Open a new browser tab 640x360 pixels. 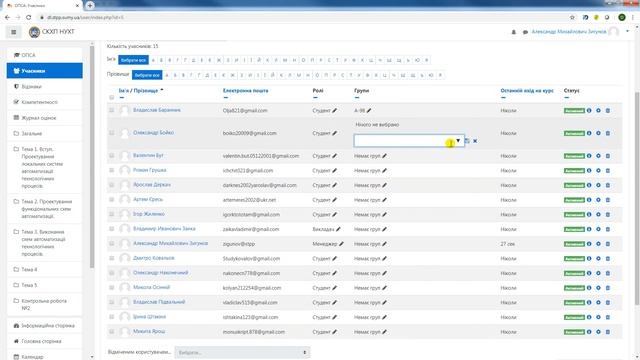pos(90,5)
